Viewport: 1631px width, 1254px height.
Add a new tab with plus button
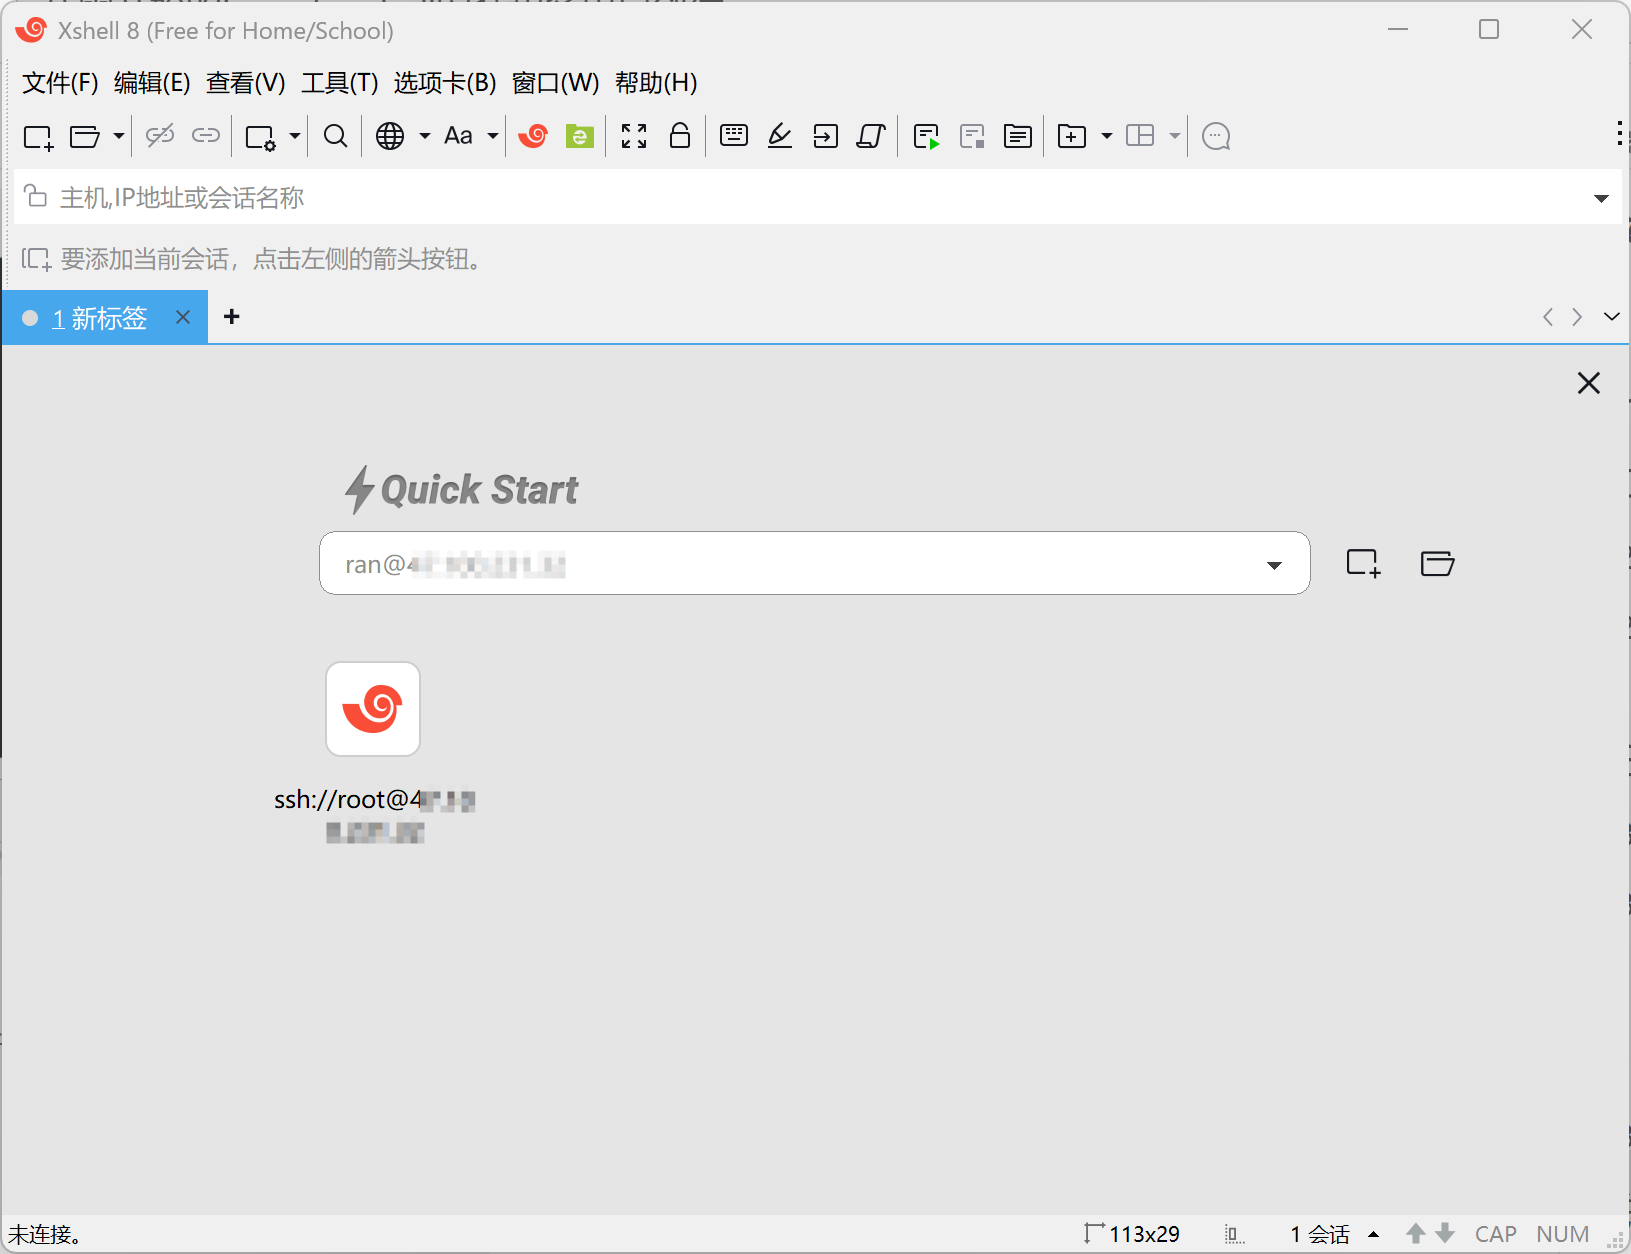click(x=232, y=317)
